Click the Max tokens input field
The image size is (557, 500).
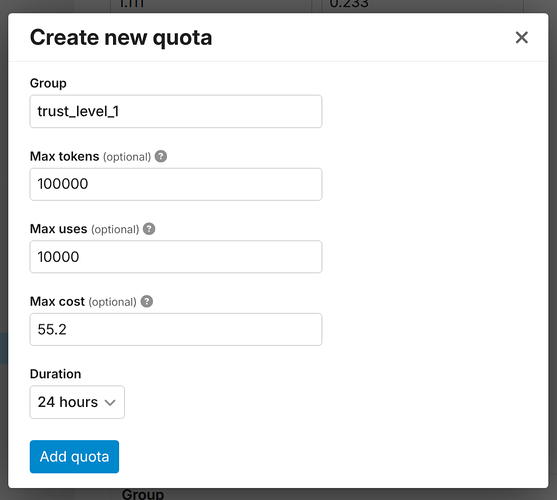[176, 184]
